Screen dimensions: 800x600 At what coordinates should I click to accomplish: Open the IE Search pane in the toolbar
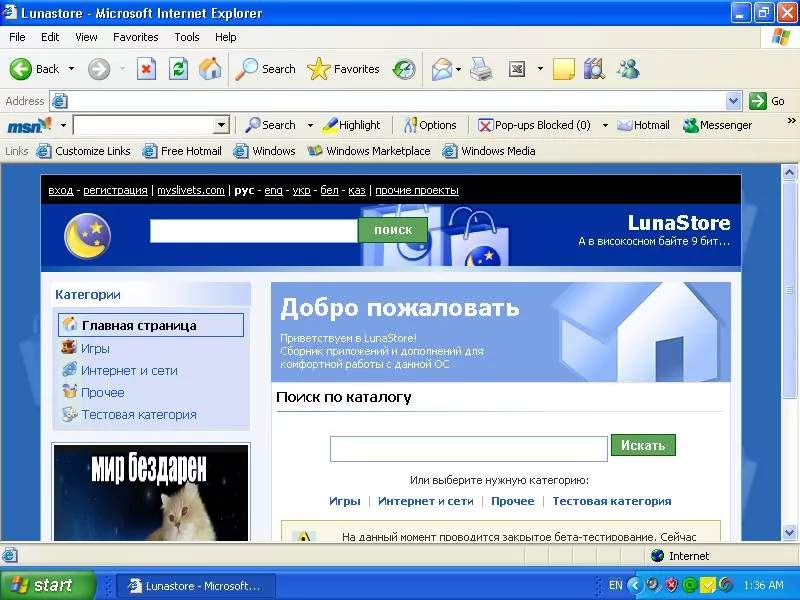click(265, 69)
